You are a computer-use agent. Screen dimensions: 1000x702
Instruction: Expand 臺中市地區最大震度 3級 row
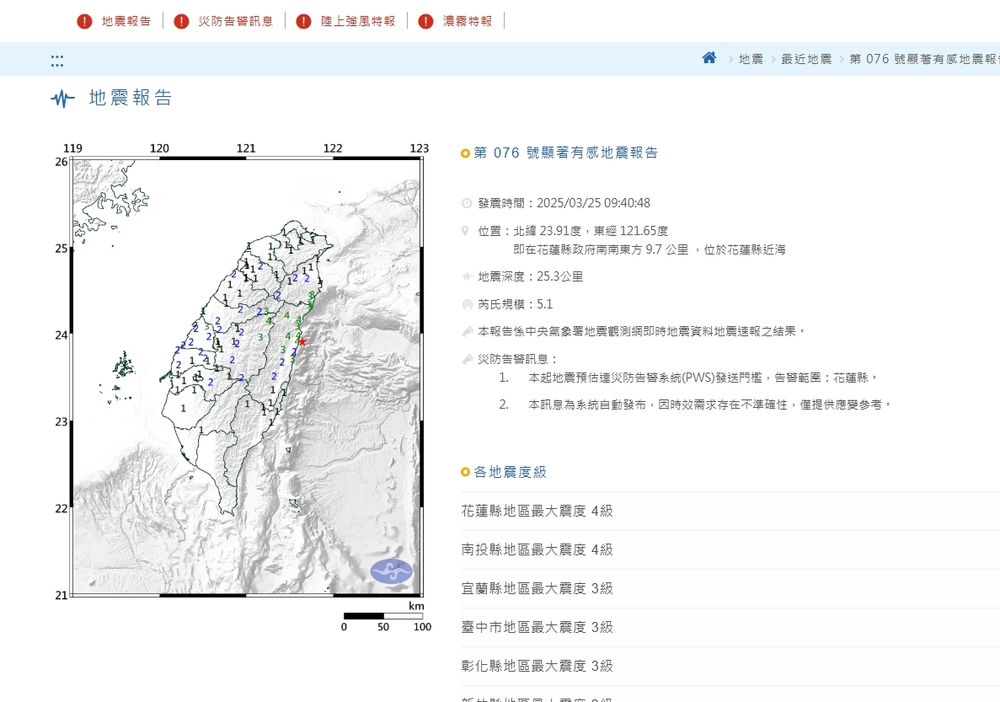point(537,627)
